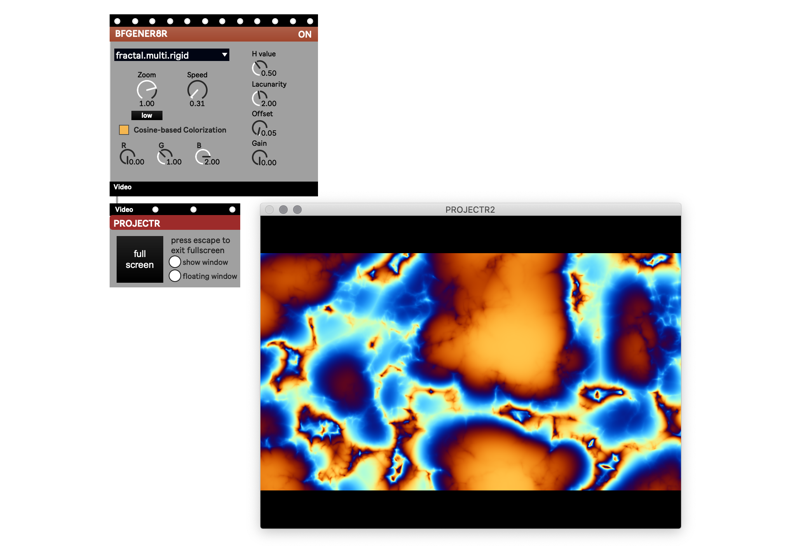Select the floating window radio button

click(174, 276)
